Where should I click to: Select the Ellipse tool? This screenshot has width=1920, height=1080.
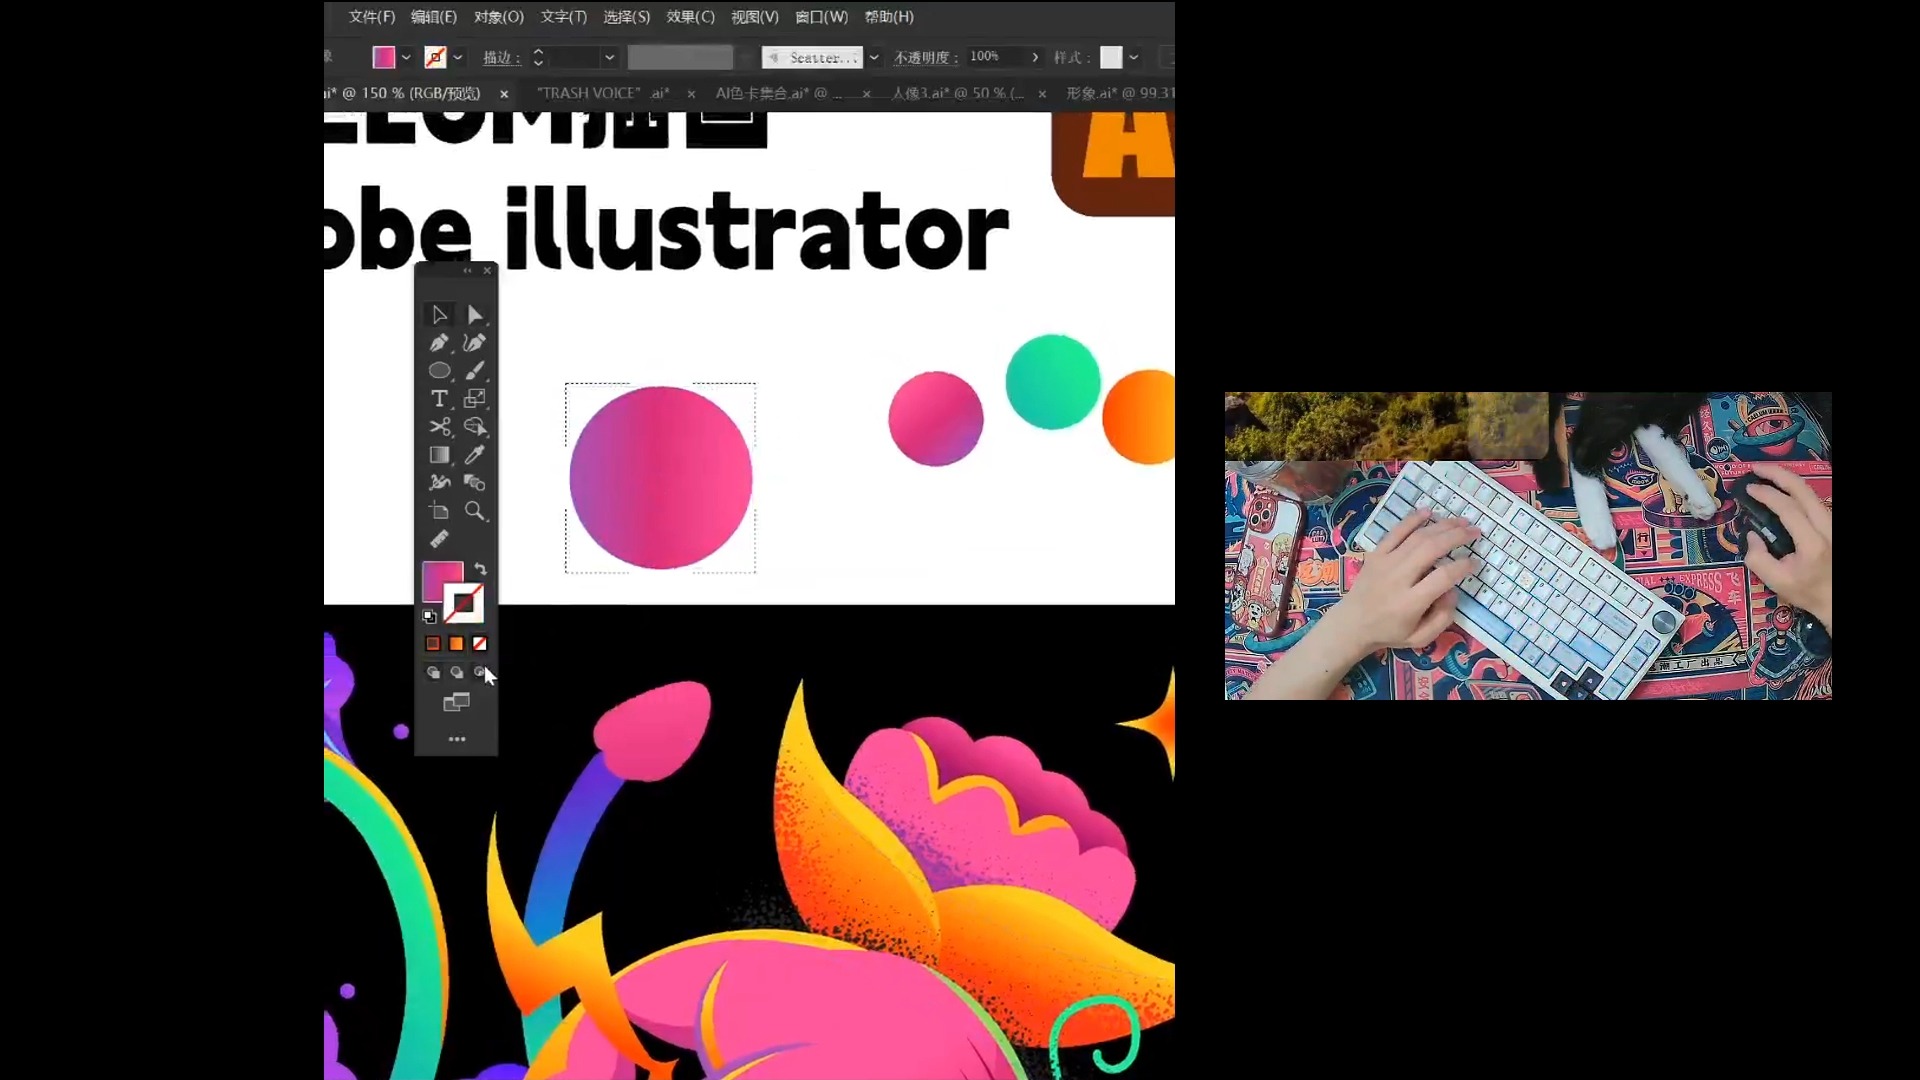(439, 371)
